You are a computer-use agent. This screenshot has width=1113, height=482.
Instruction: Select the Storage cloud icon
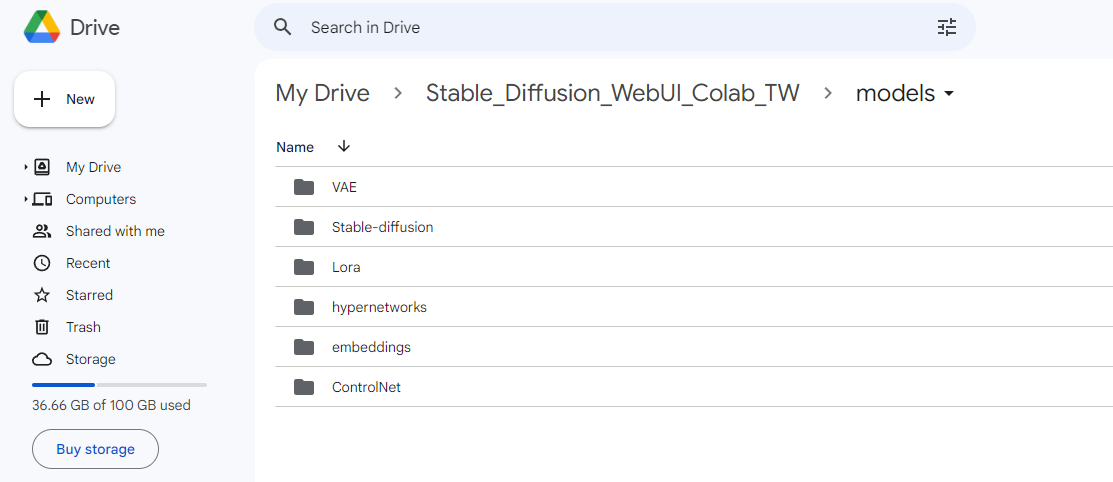pyautogui.click(x=42, y=359)
